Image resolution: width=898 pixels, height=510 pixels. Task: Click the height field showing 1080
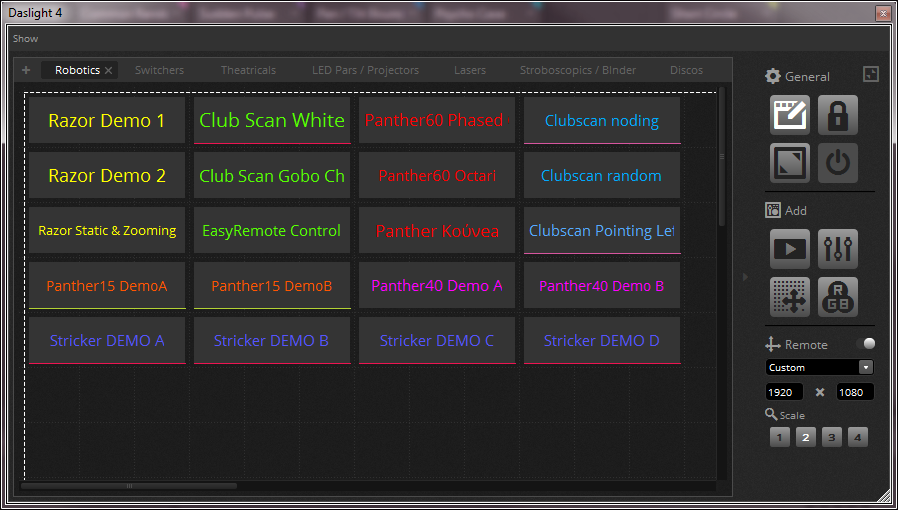coord(855,392)
